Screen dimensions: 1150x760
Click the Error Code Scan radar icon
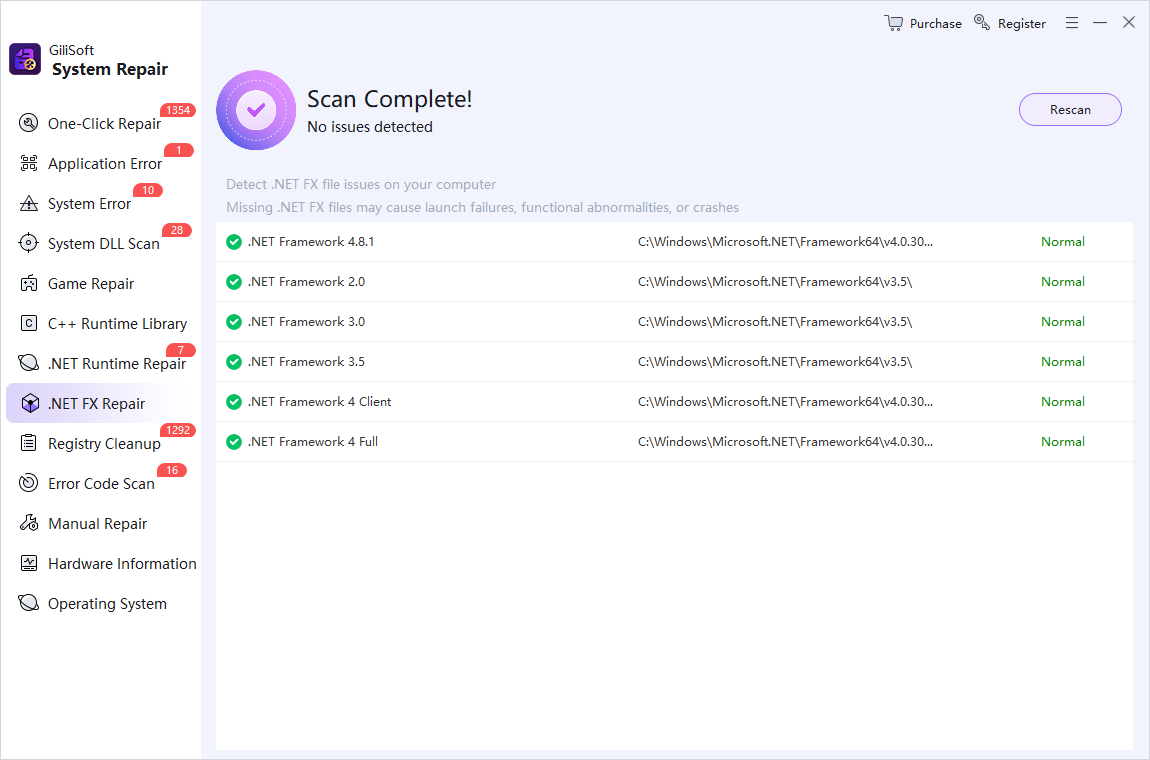click(x=29, y=483)
